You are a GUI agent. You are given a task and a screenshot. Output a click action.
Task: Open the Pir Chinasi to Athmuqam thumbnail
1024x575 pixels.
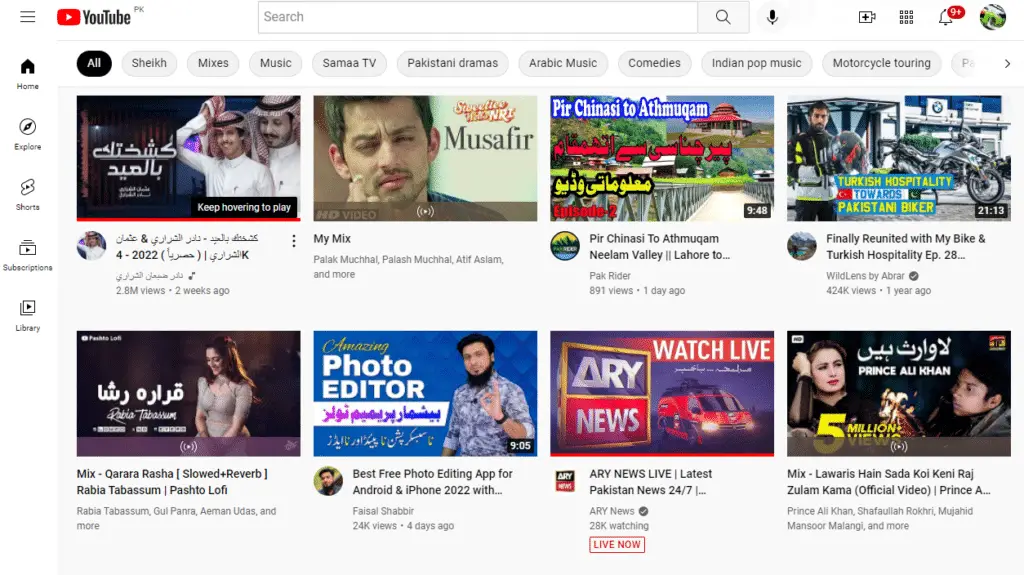coord(662,158)
